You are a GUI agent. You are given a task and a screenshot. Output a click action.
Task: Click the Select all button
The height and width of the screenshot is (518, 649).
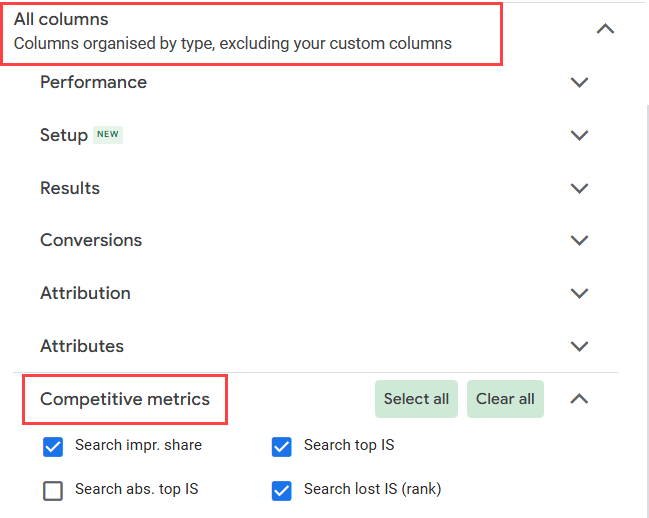point(416,399)
